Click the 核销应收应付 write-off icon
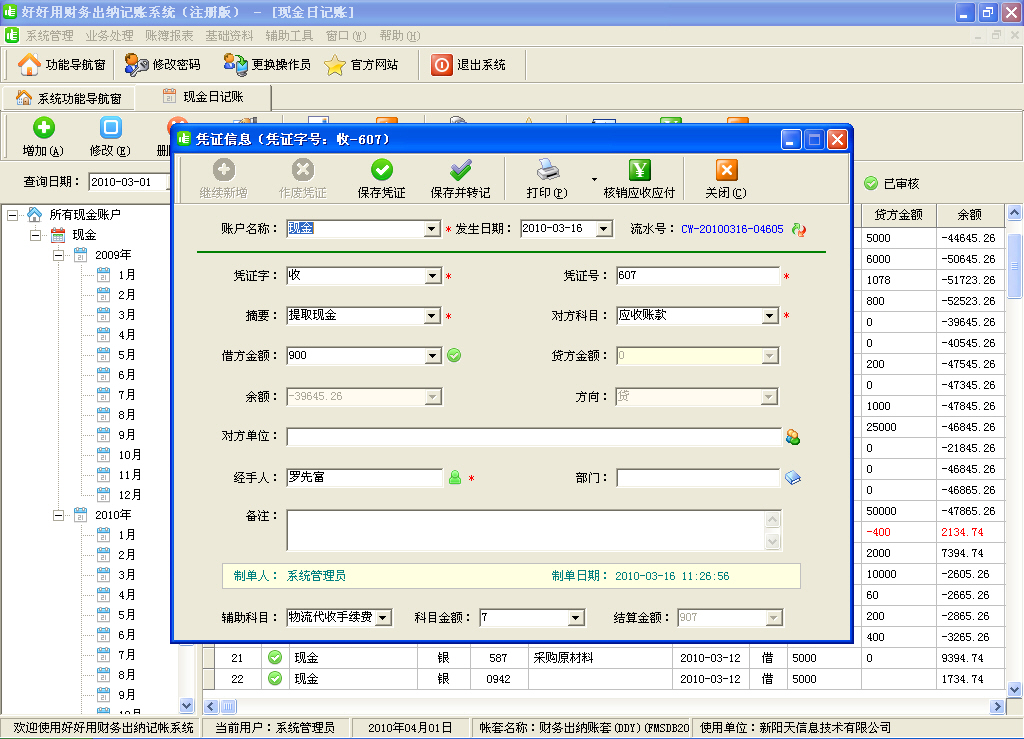The width and height of the screenshot is (1024, 739). (x=640, y=171)
